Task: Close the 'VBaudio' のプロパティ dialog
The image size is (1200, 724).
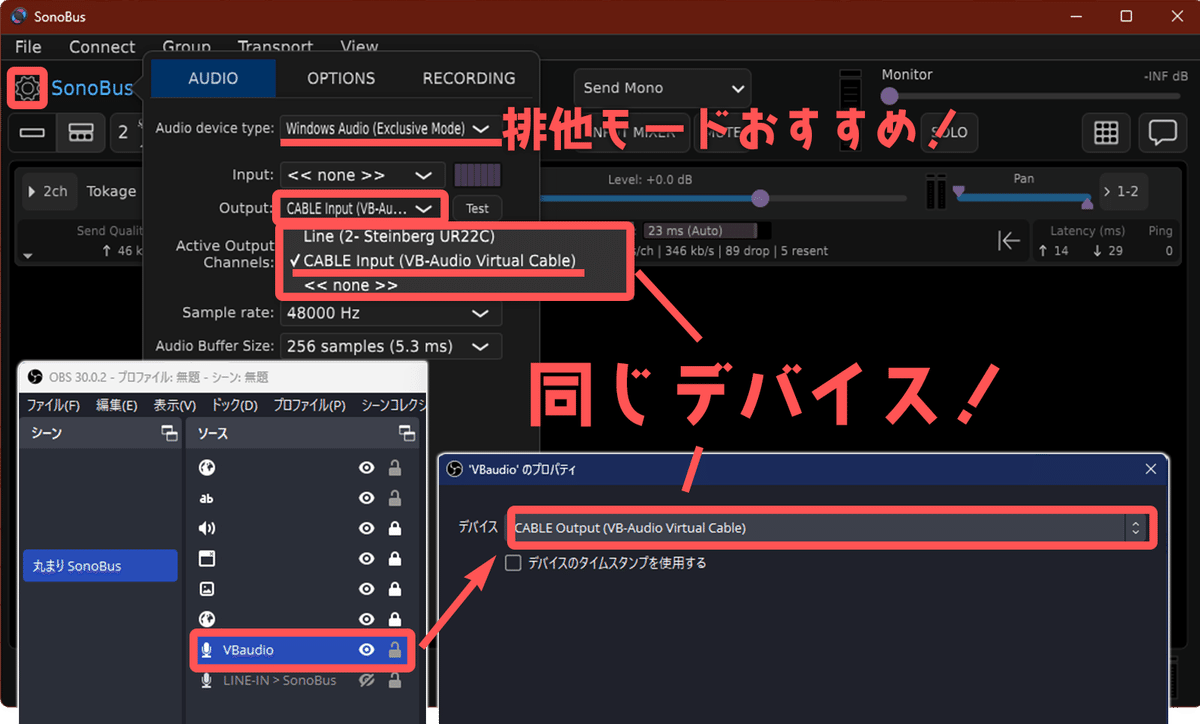Action: click(1151, 469)
